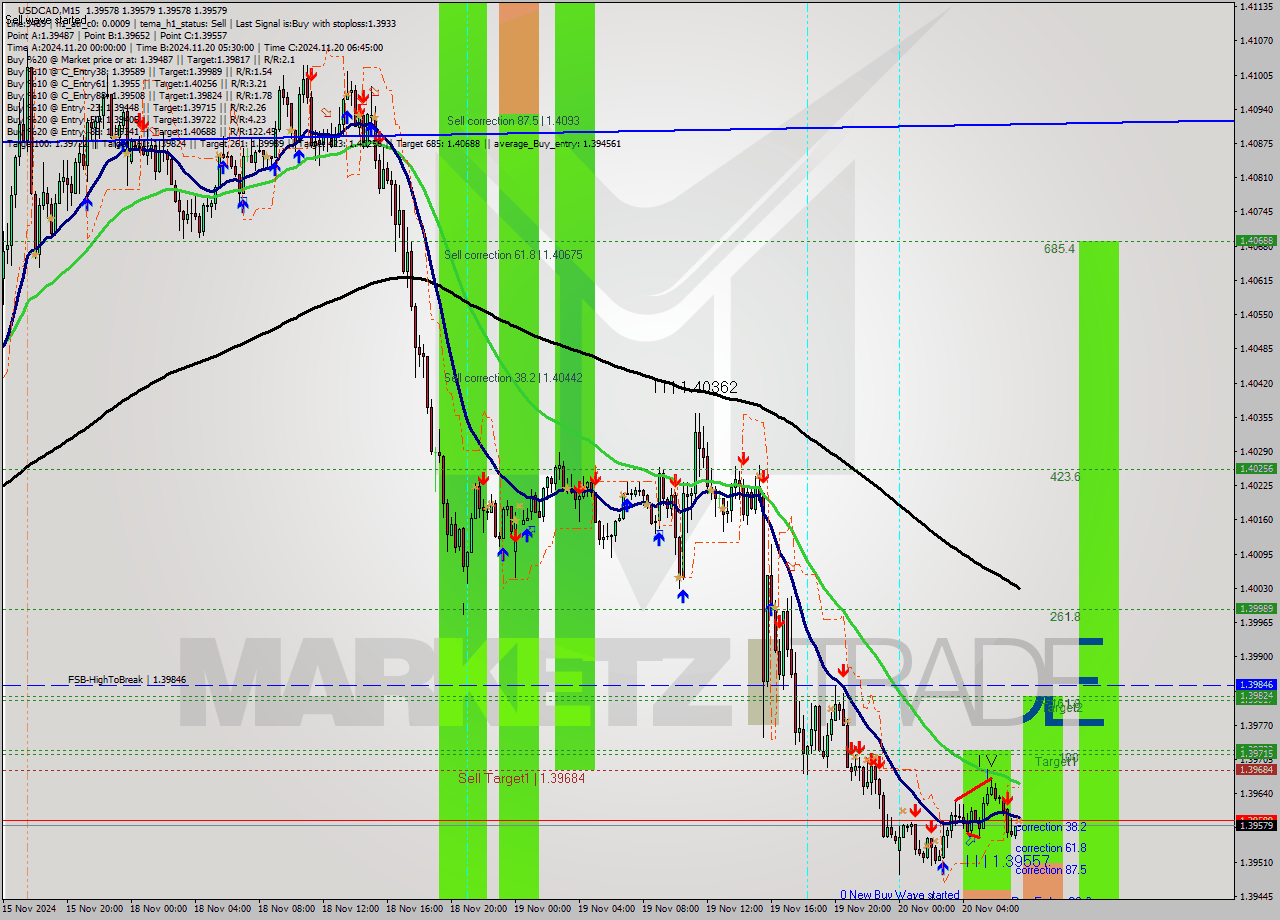Viewport: 1280px width, 920px height.
Task: Select the 'Sell correction 87.5 | 1.4093' label
Action: (513, 121)
